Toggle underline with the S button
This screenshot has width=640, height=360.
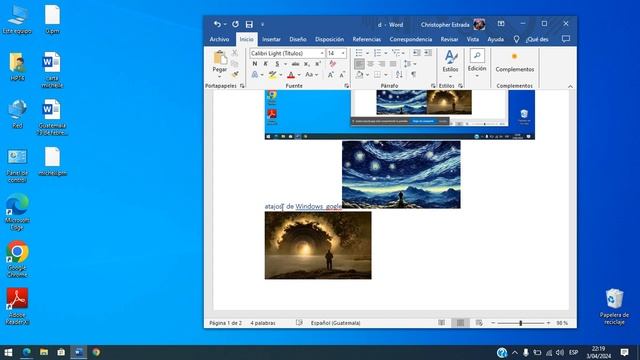(277, 64)
